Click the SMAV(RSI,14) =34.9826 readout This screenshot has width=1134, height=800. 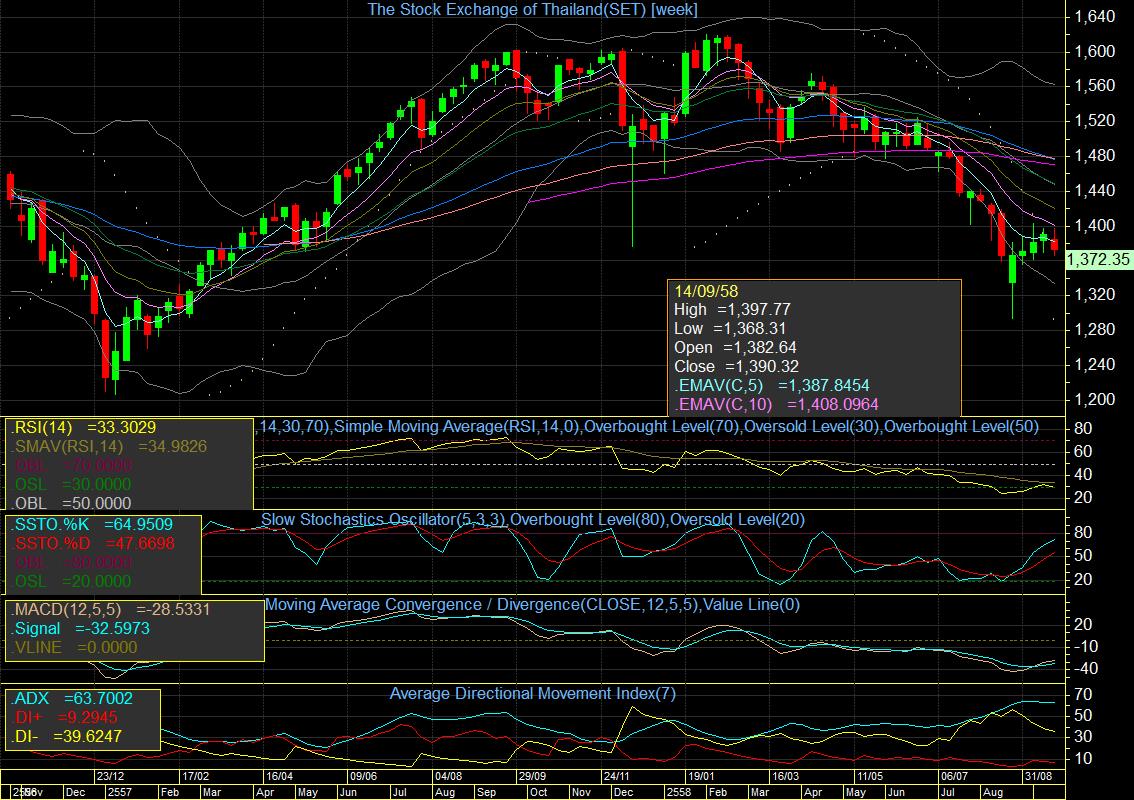tap(109, 446)
